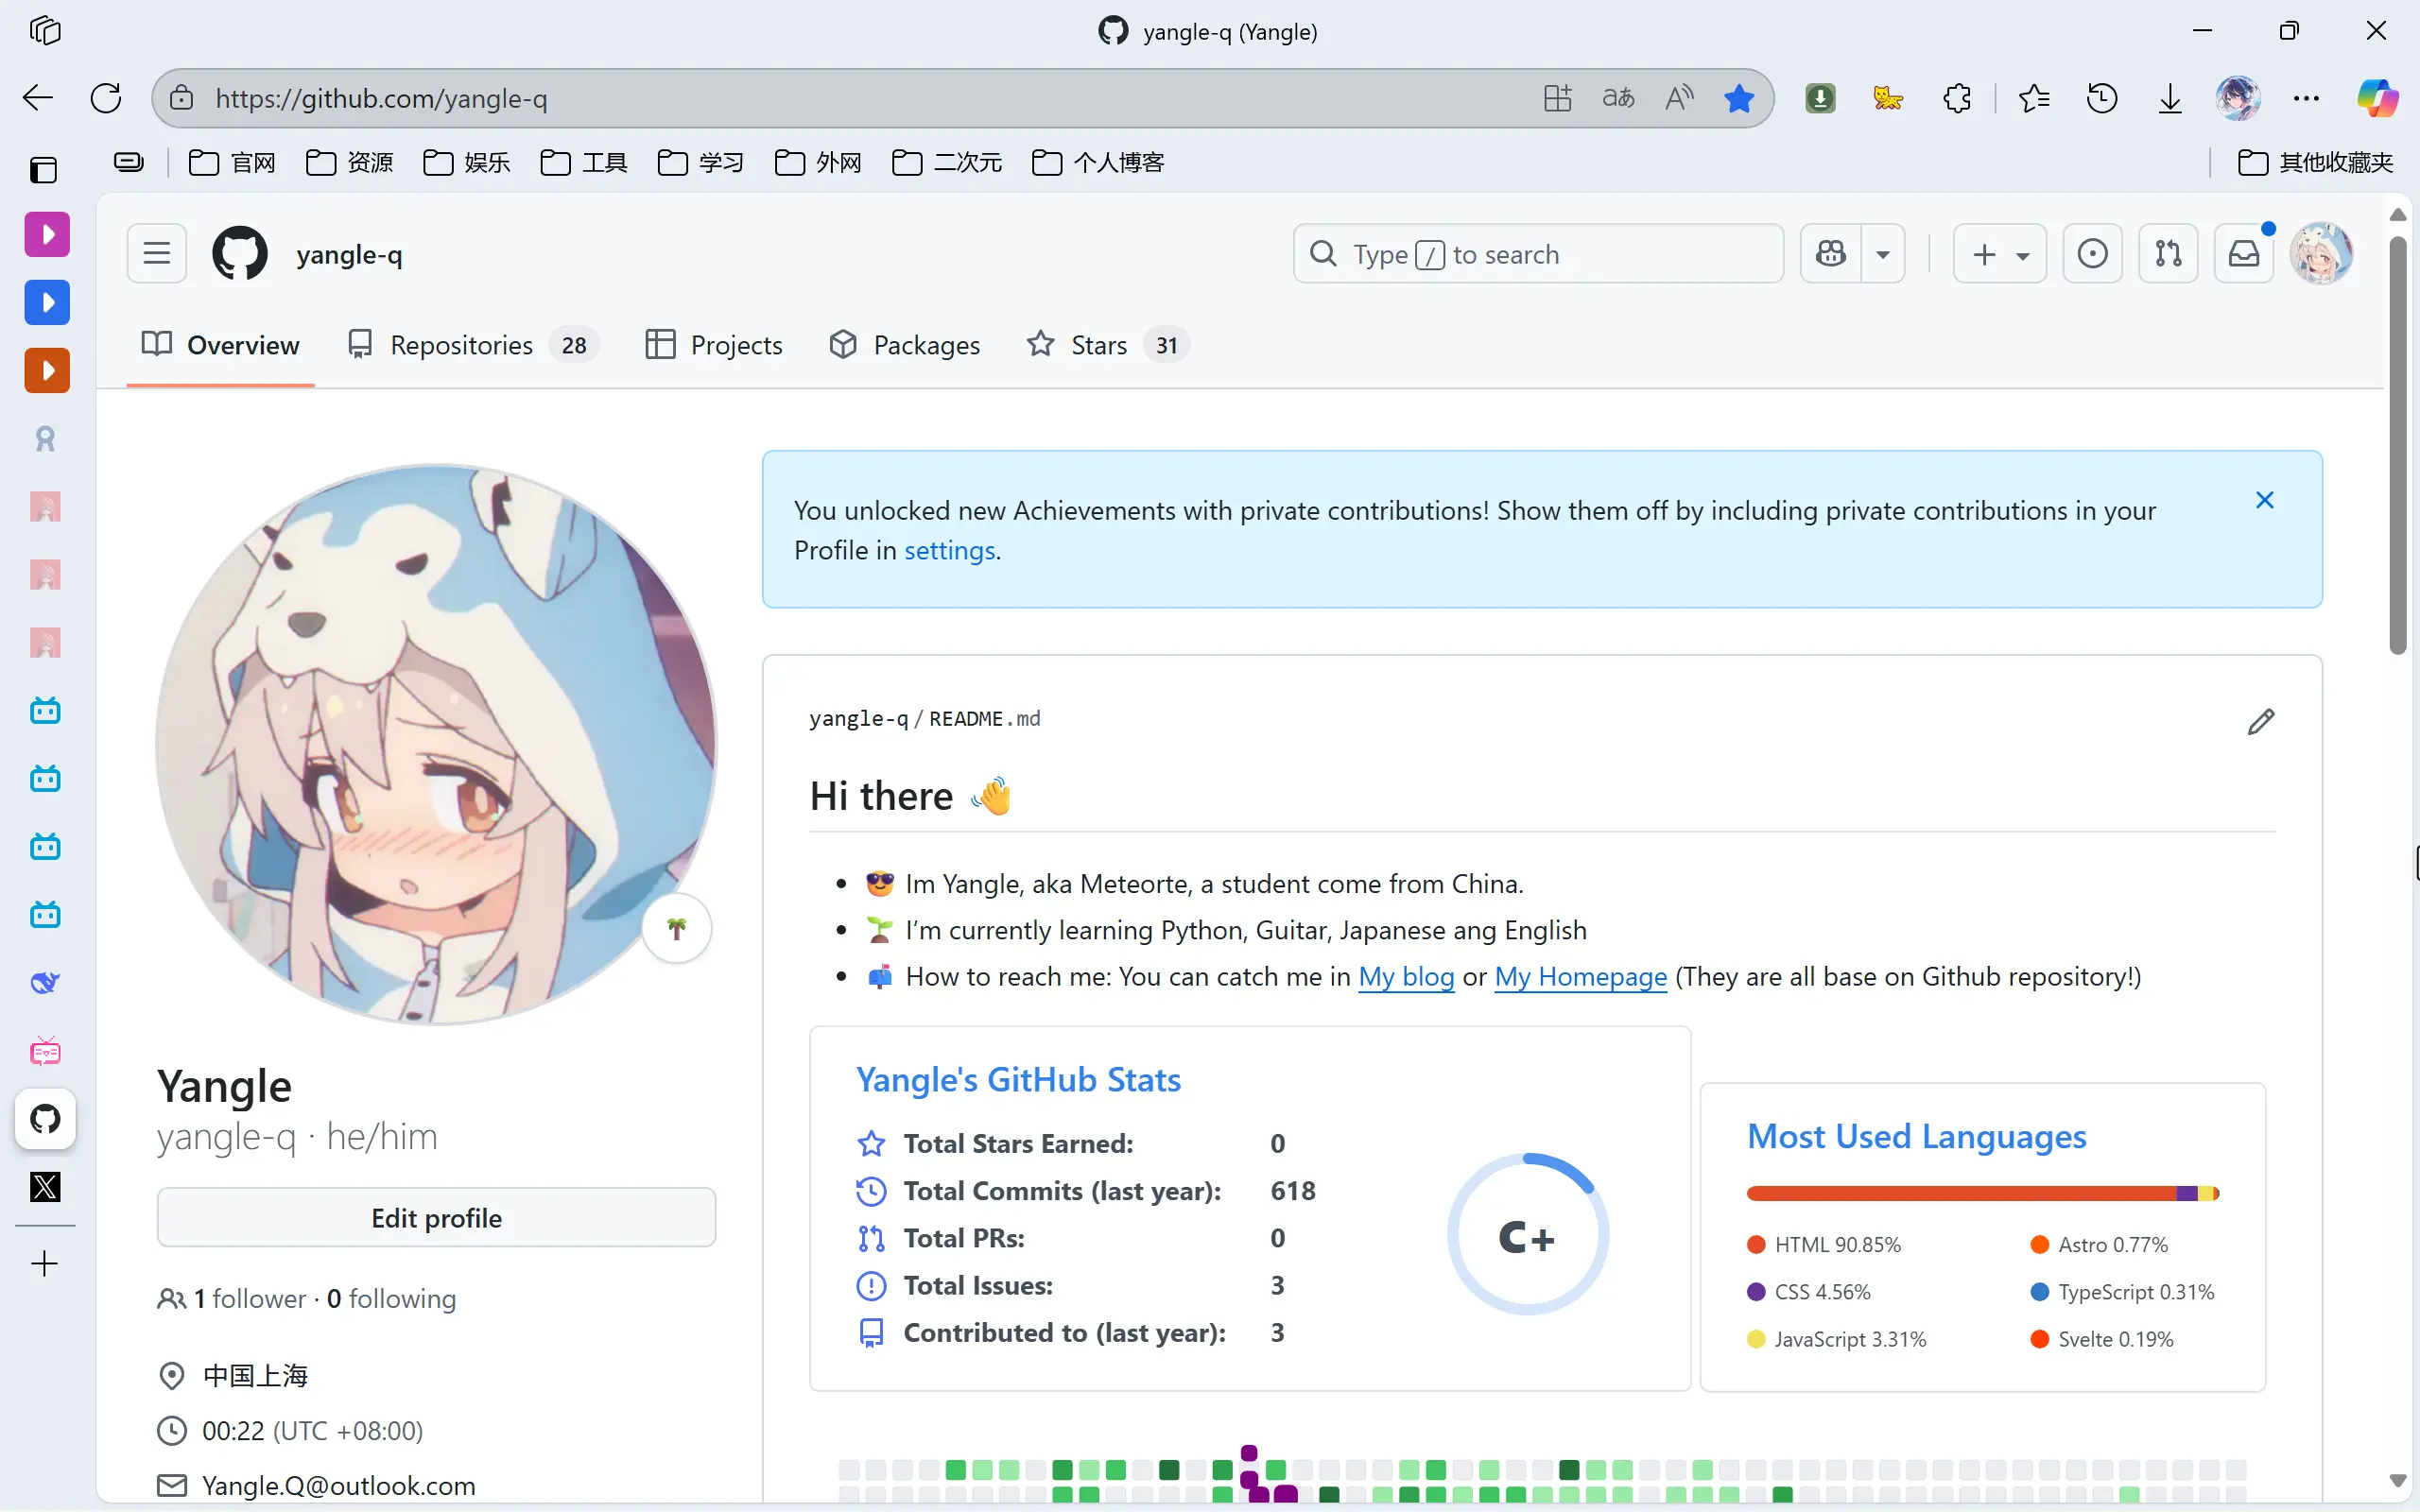Edit README with the pencil icon
The height and width of the screenshot is (1512, 2420).
click(2261, 722)
